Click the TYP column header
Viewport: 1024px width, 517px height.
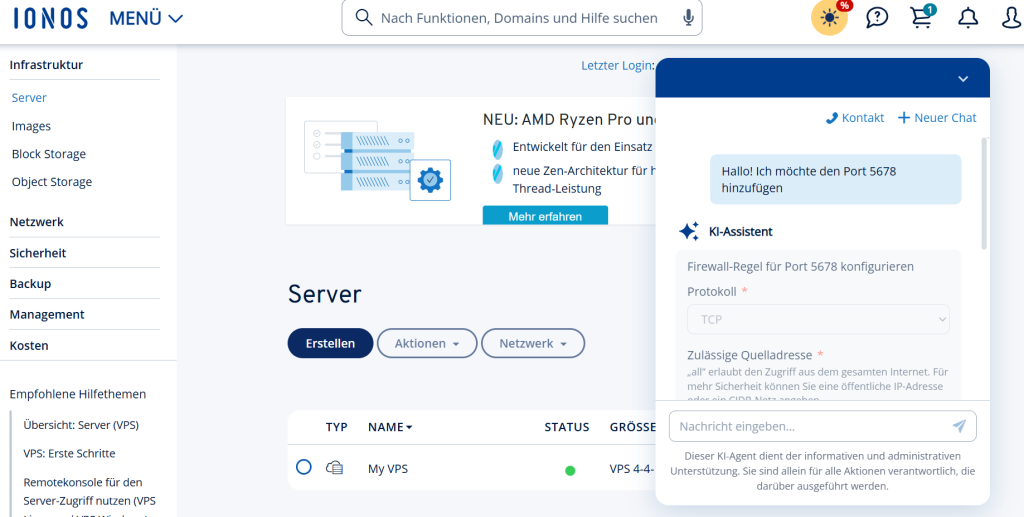click(x=337, y=427)
